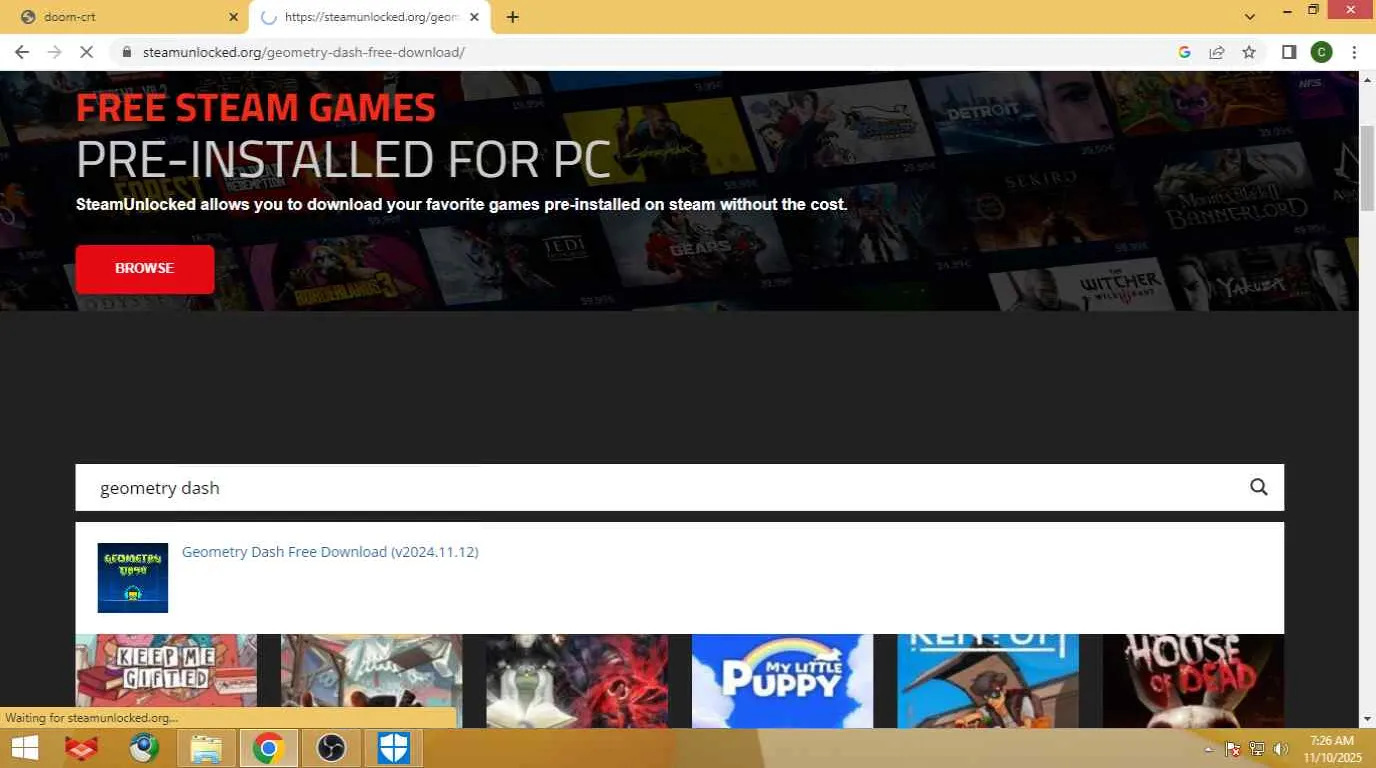Open the Google account icon in the address bar
Screen dimensions: 1376x768
click(1184, 52)
